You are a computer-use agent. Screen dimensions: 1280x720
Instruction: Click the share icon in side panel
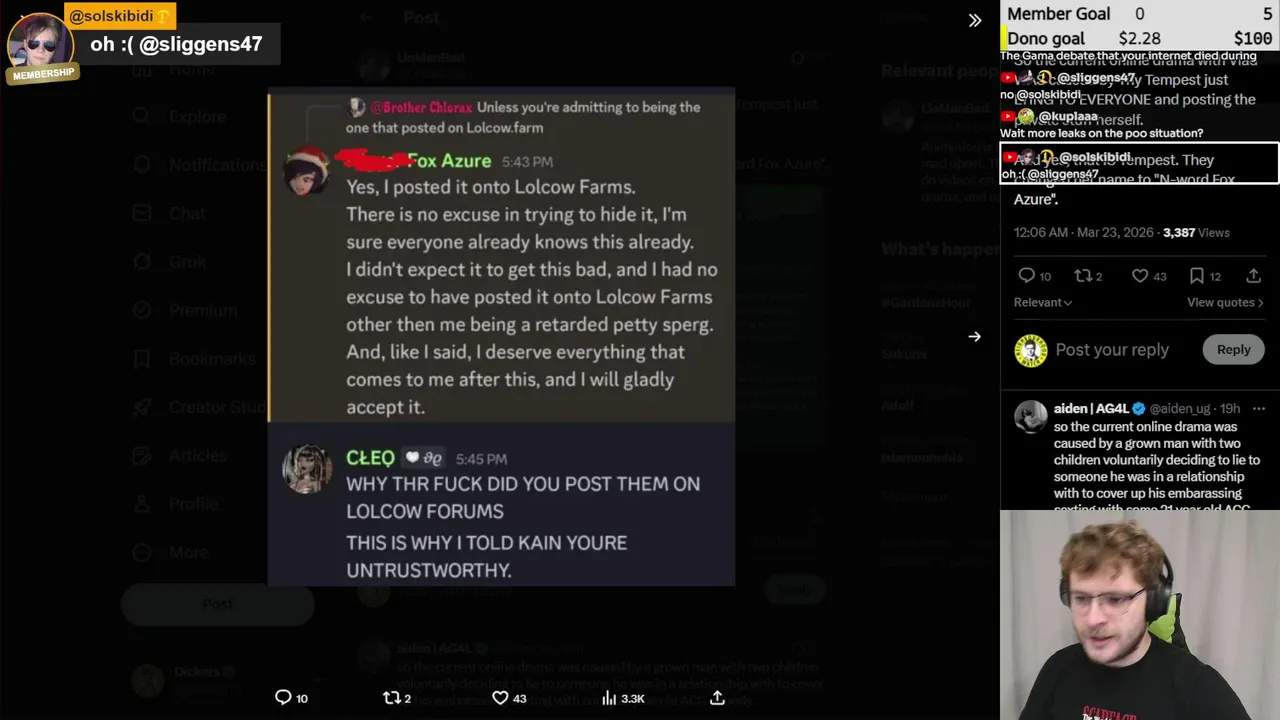[1253, 276]
